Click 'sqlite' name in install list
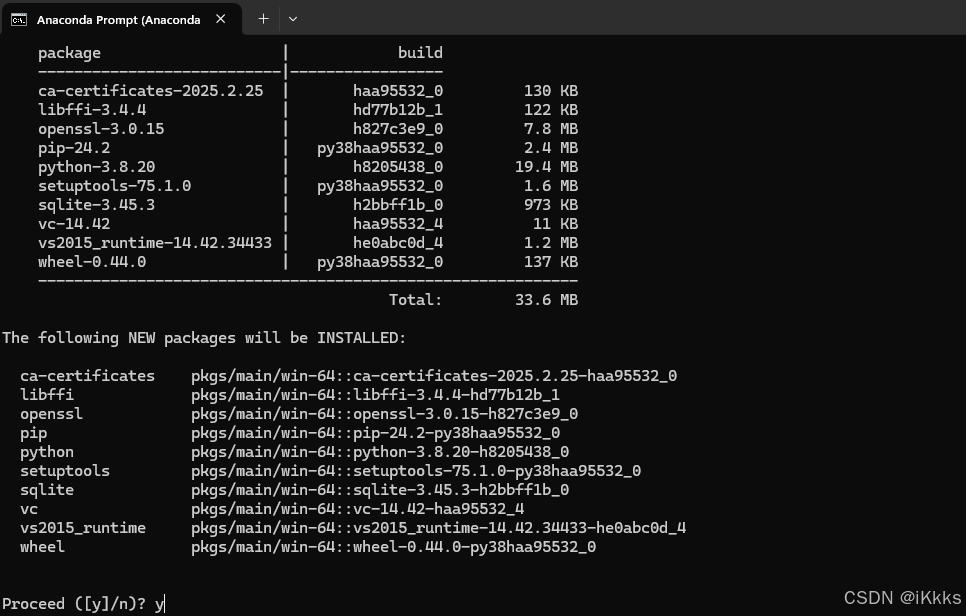This screenshot has width=966, height=616. [x=47, y=490]
